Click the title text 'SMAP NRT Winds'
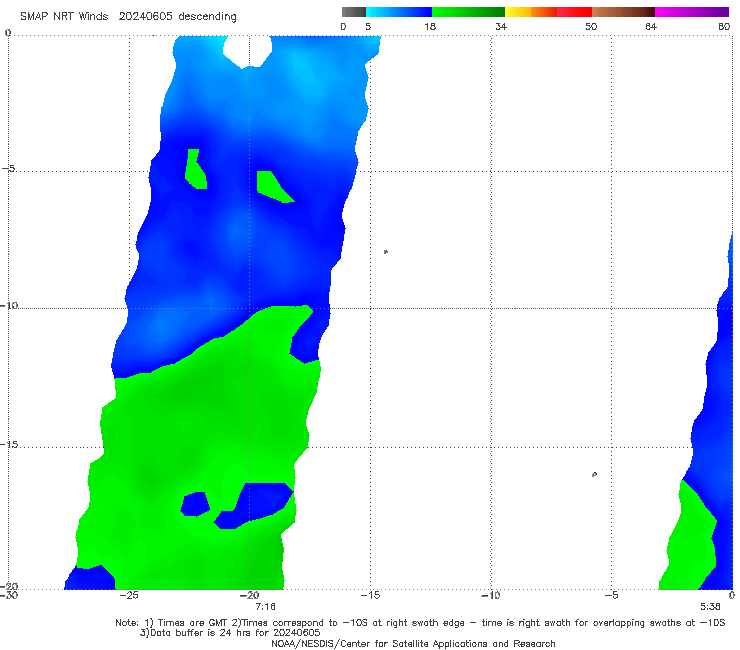The width and height of the screenshot is (740, 650). pos(64,17)
